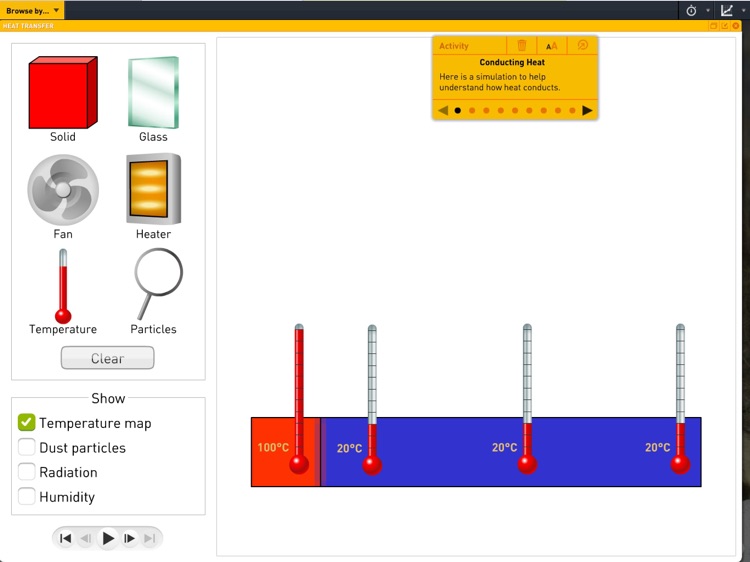Click the reset icon in Activity header

pyautogui.click(x=583, y=45)
